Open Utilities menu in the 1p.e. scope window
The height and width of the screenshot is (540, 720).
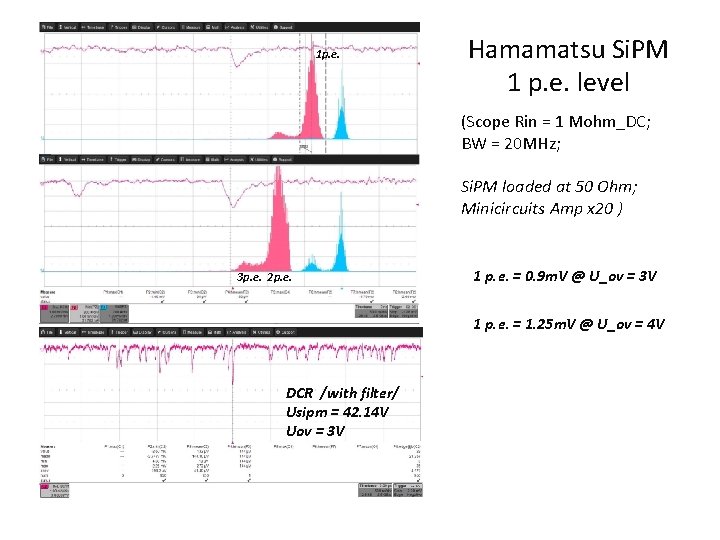(259, 28)
